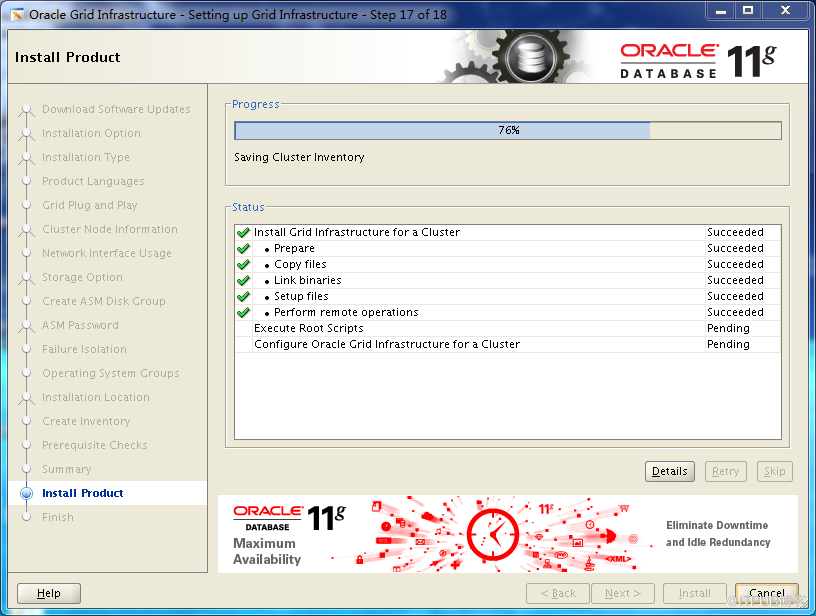Select the Cluster Node Information step
816x616 pixels.
[110, 229]
